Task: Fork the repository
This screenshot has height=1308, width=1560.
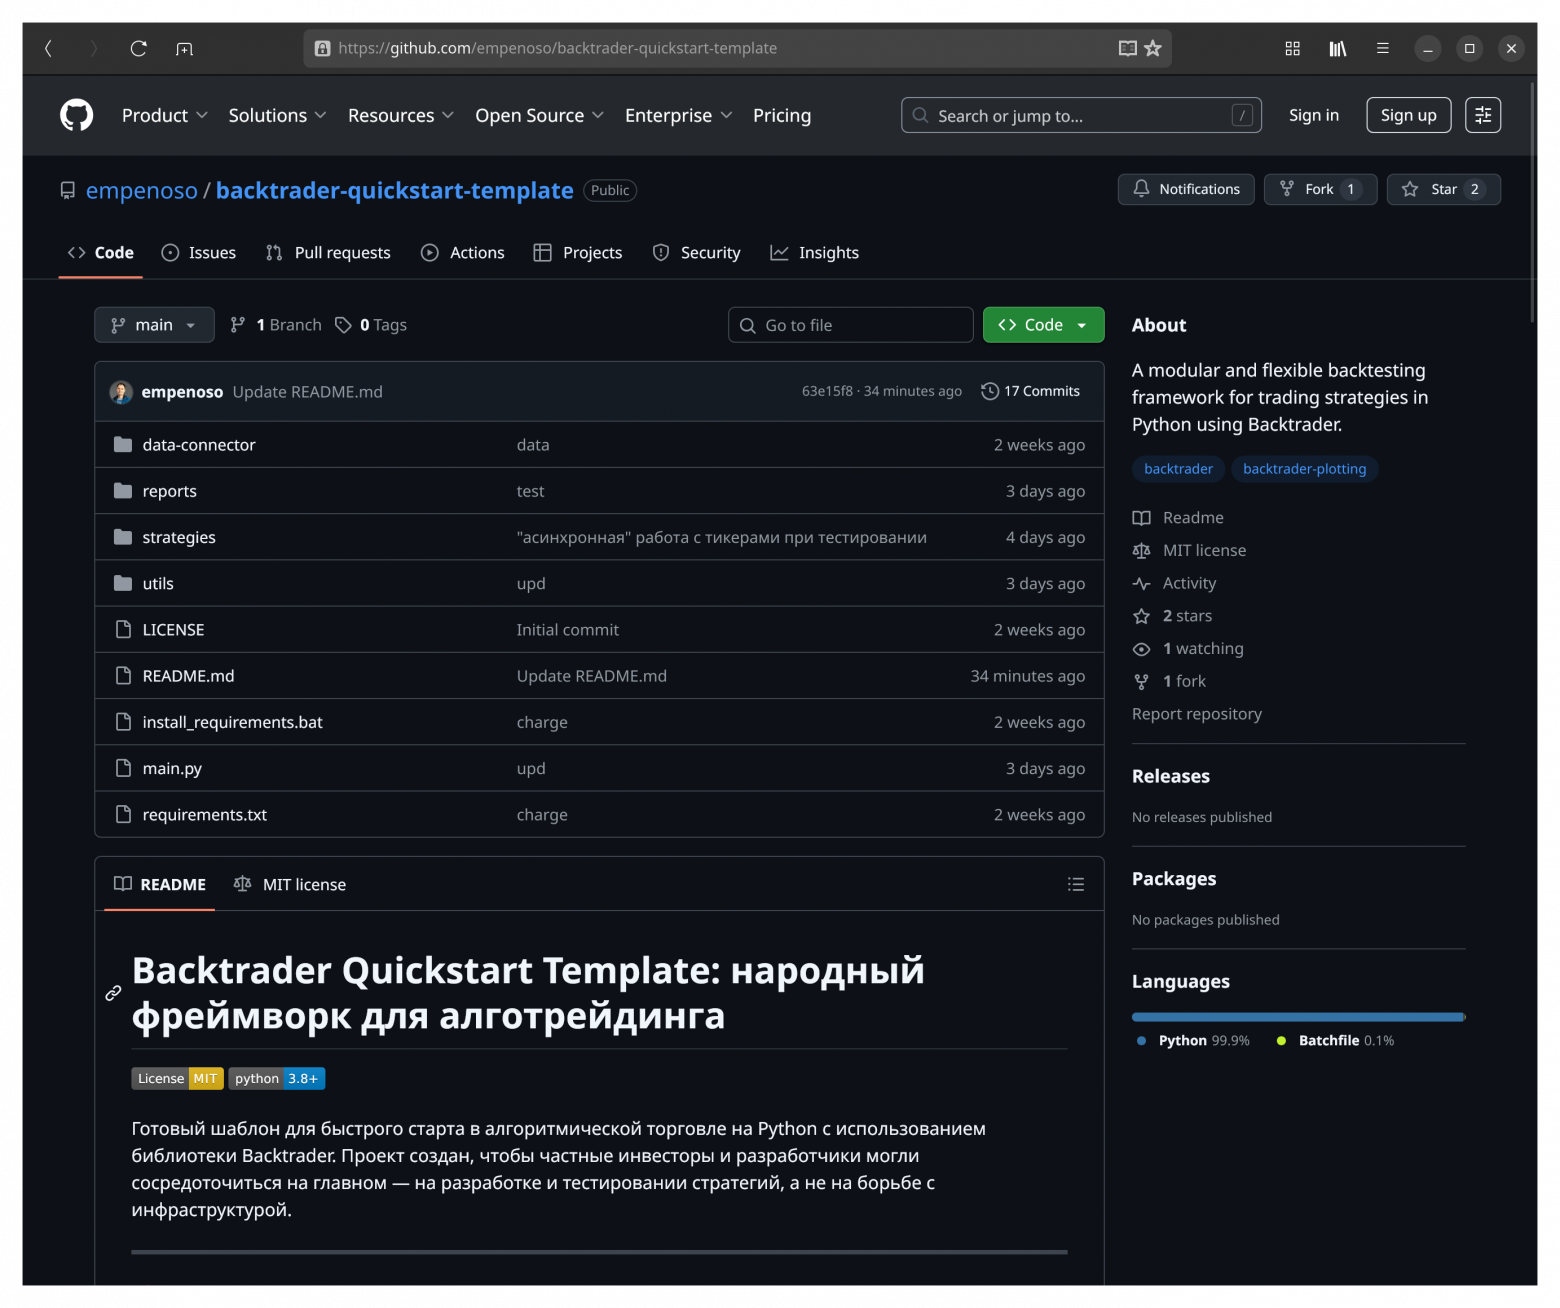Action: pos(1320,189)
